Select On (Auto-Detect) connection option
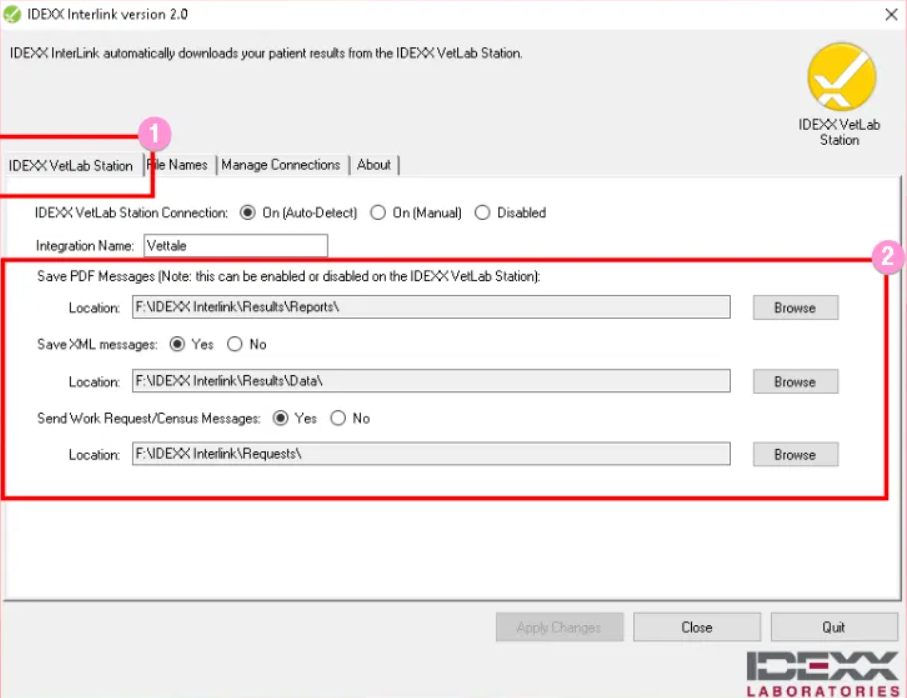 298,213
